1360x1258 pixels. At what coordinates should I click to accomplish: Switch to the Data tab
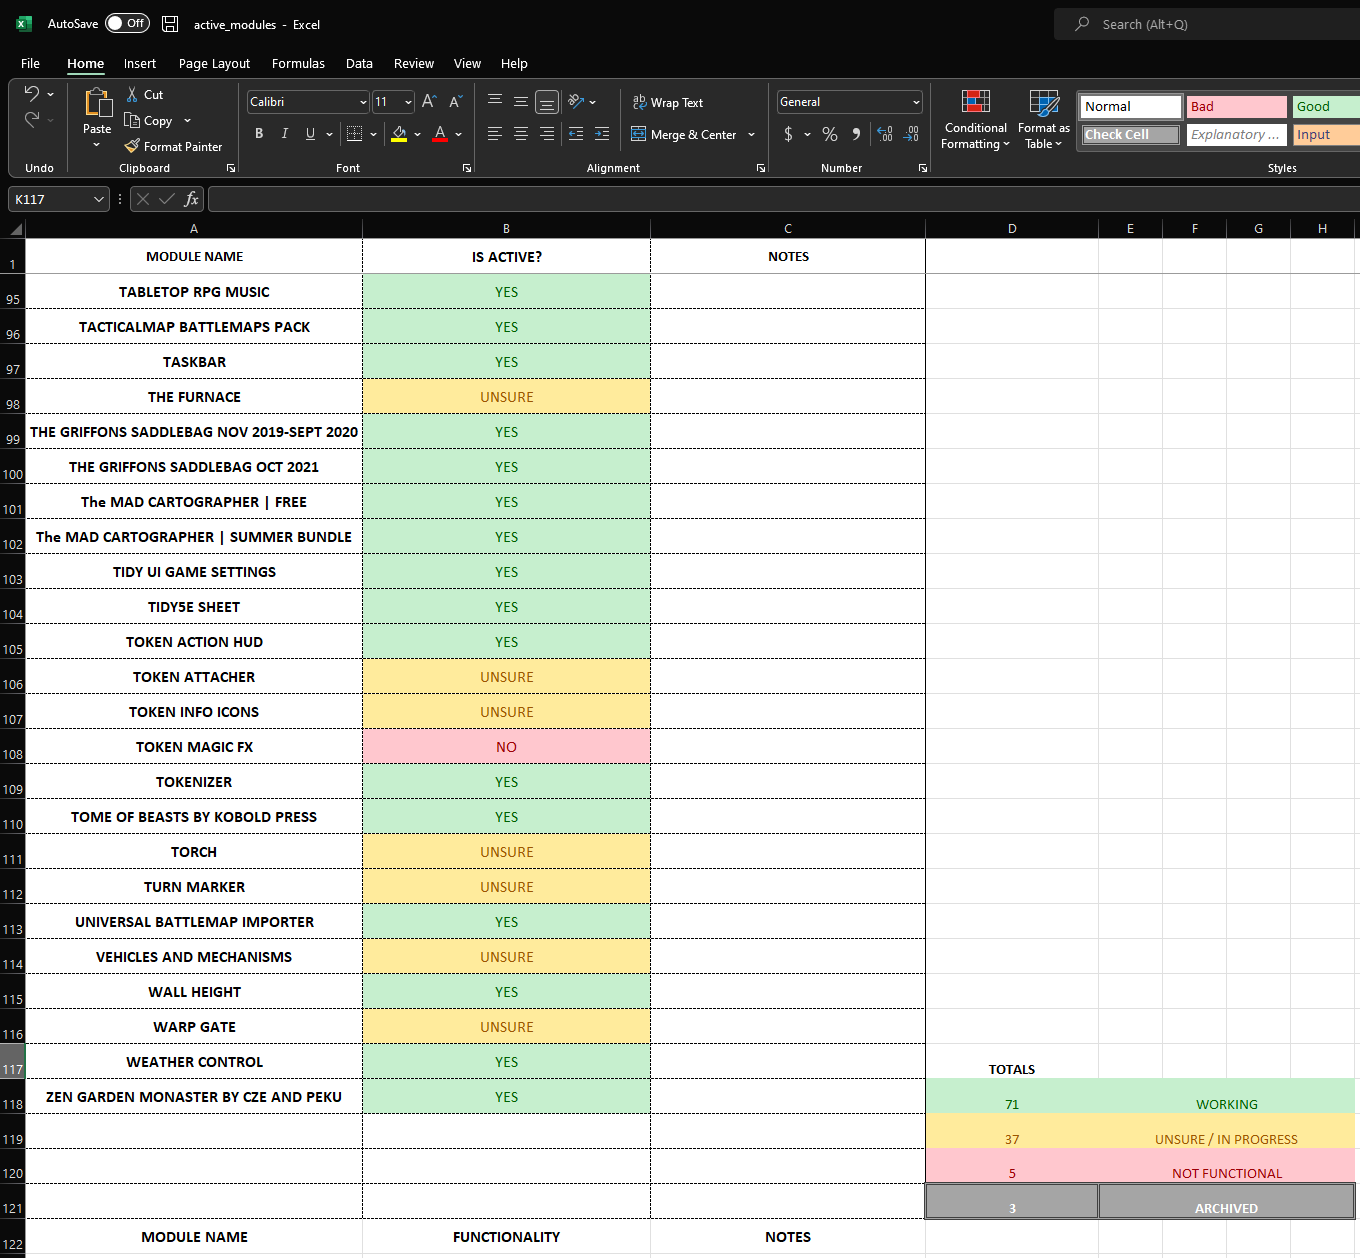point(359,63)
